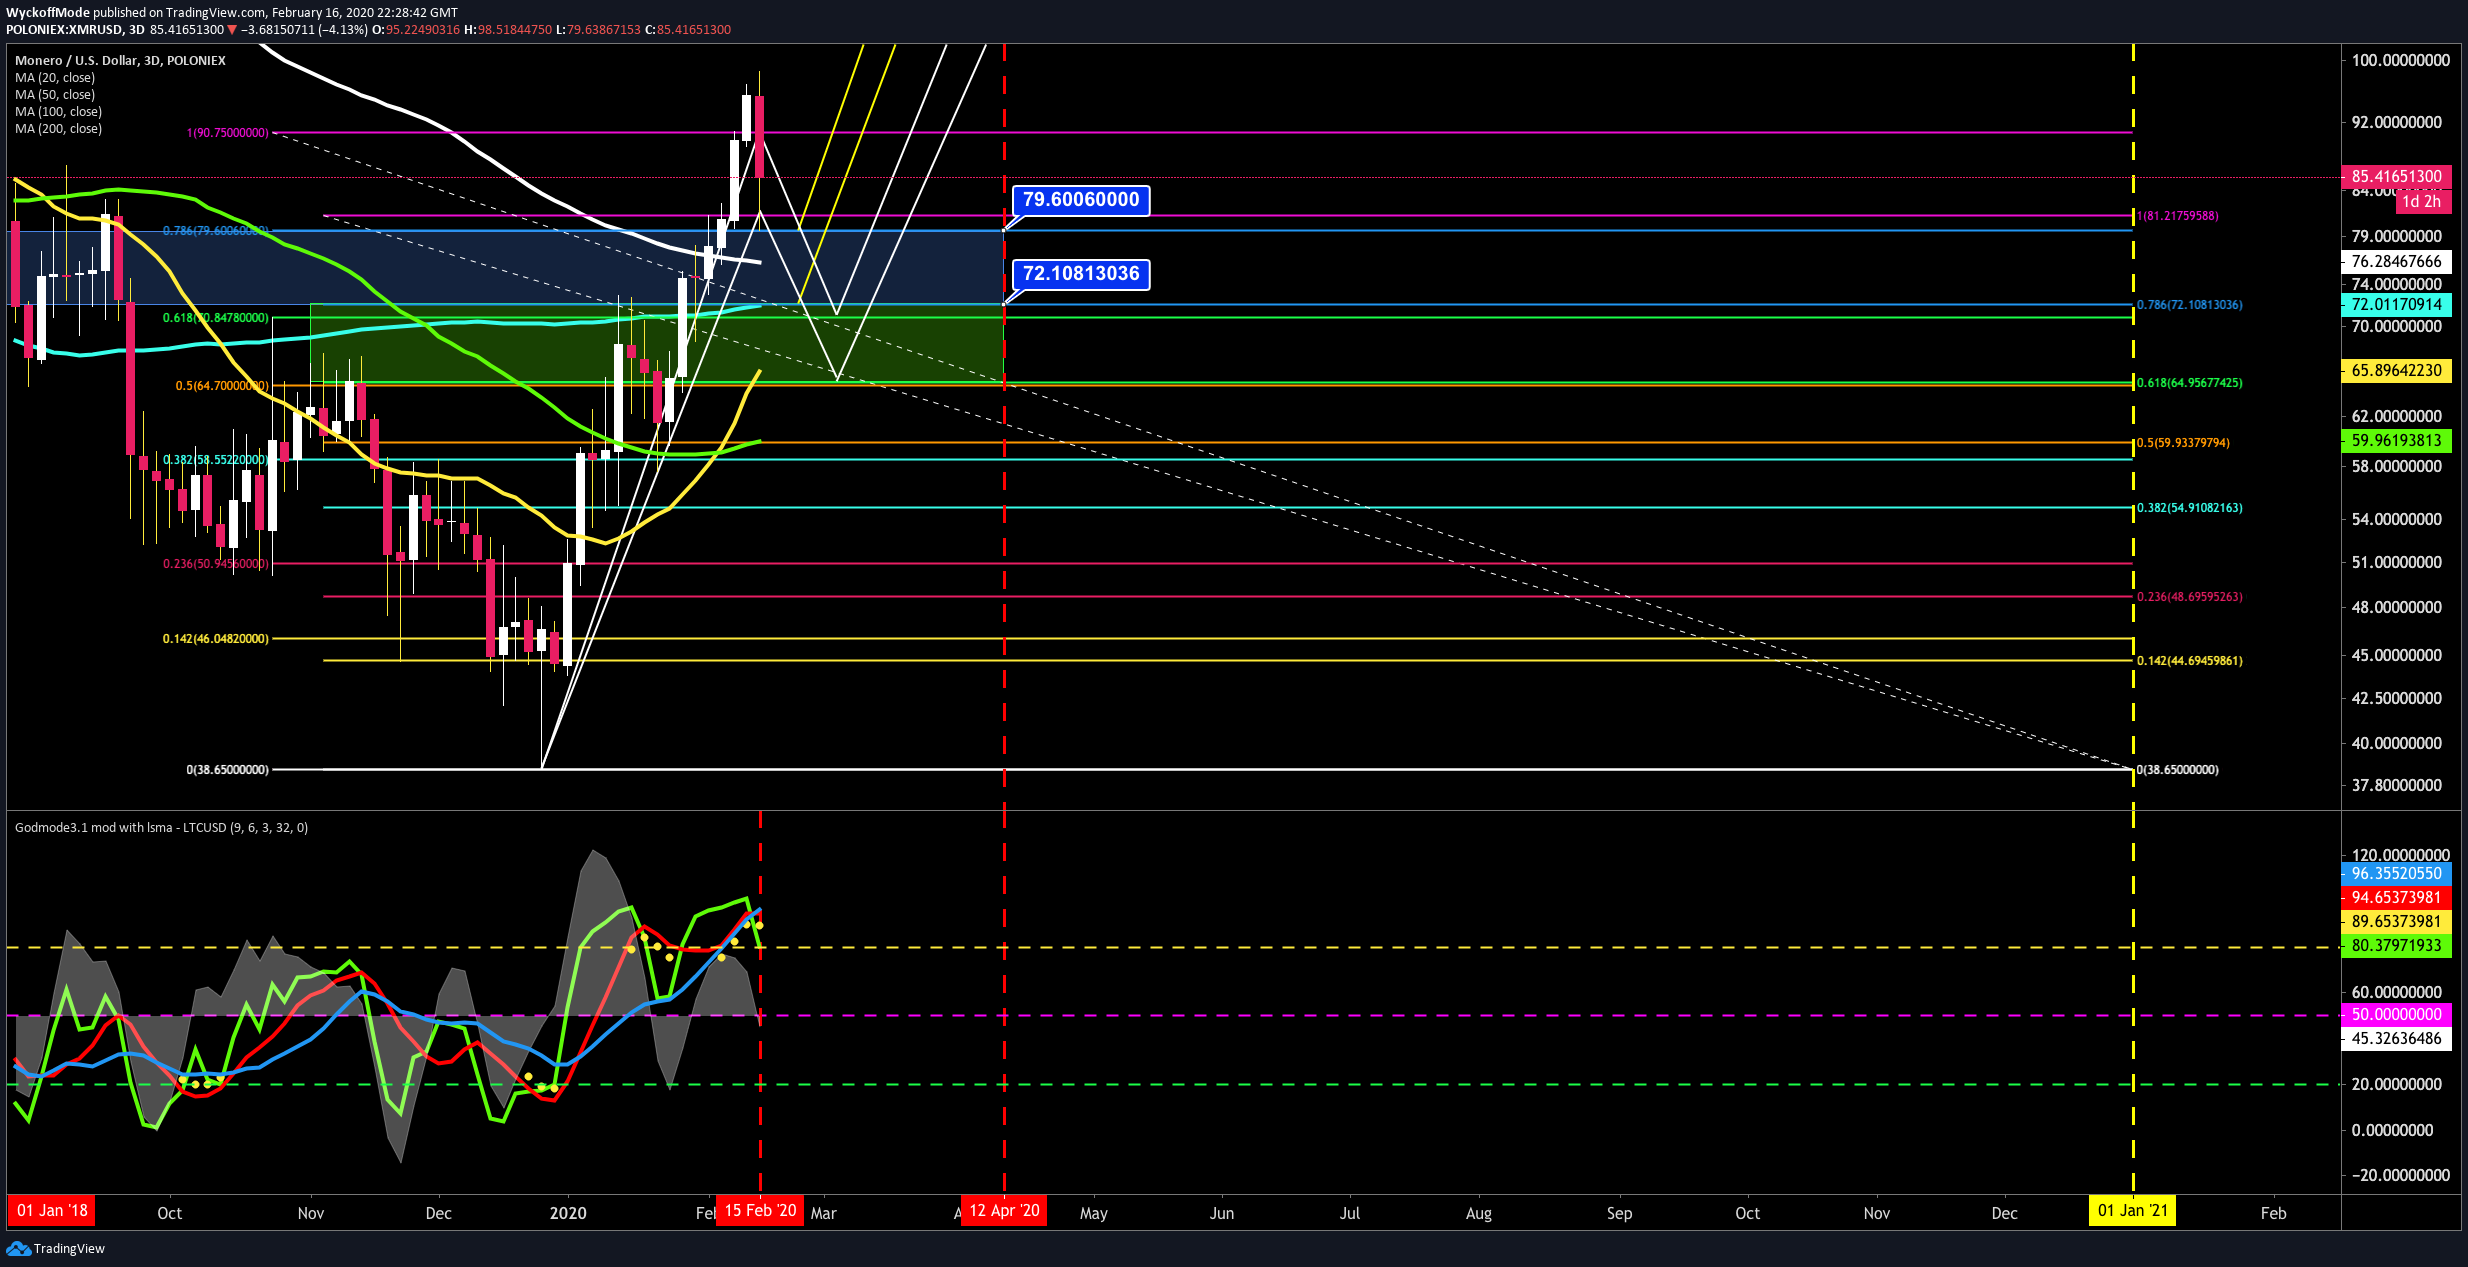Click the May label on time axis
This screenshot has height=1267, width=2468.
pyautogui.click(x=1094, y=1213)
